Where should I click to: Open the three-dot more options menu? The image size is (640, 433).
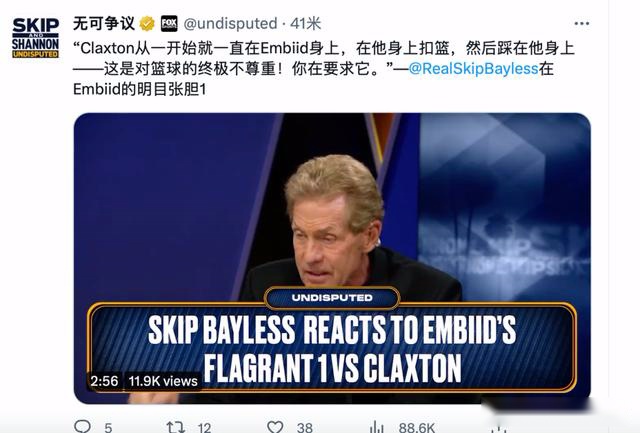pyautogui.click(x=582, y=24)
